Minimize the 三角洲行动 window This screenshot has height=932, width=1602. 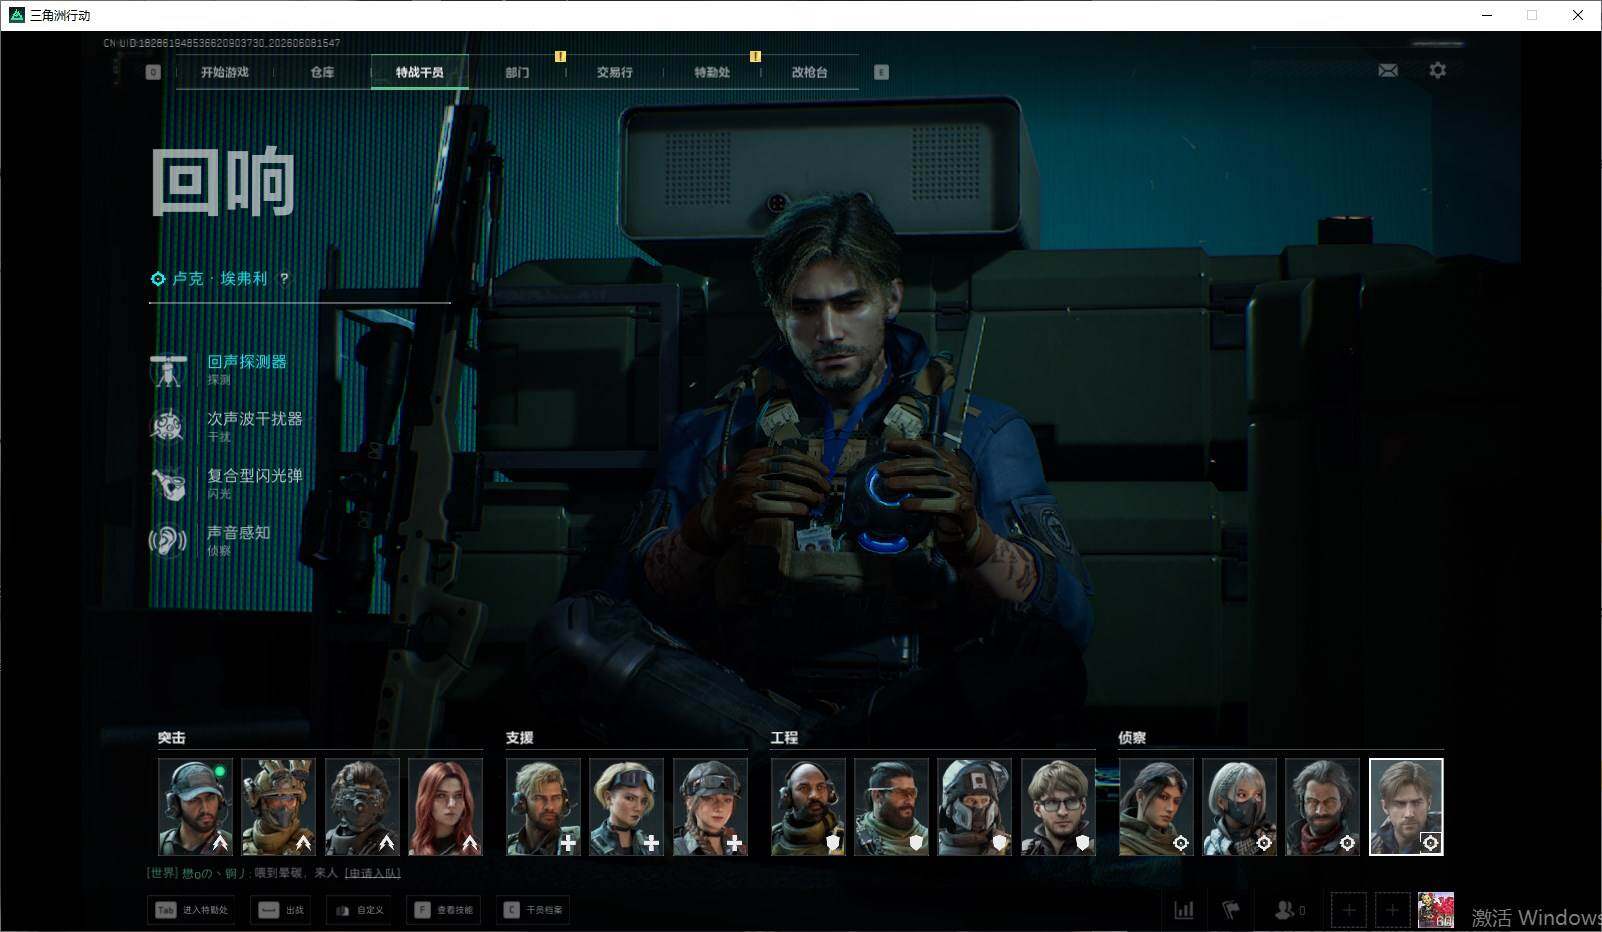coord(1487,15)
